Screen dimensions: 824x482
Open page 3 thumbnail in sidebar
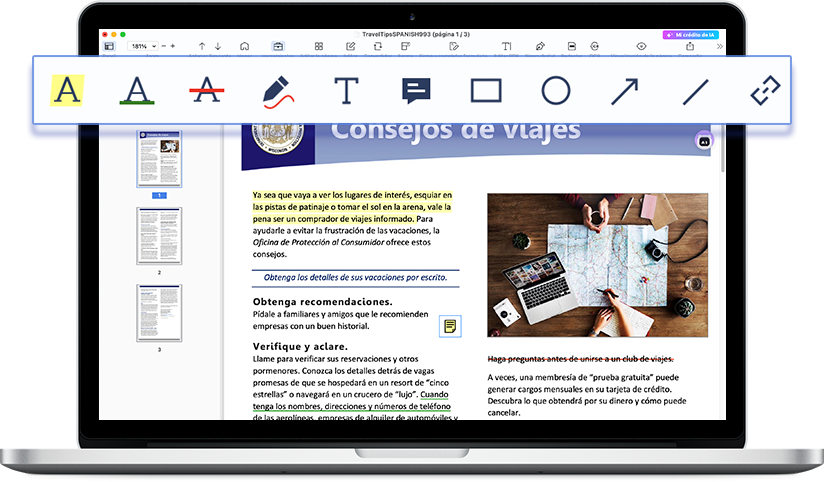tap(159, 313)
